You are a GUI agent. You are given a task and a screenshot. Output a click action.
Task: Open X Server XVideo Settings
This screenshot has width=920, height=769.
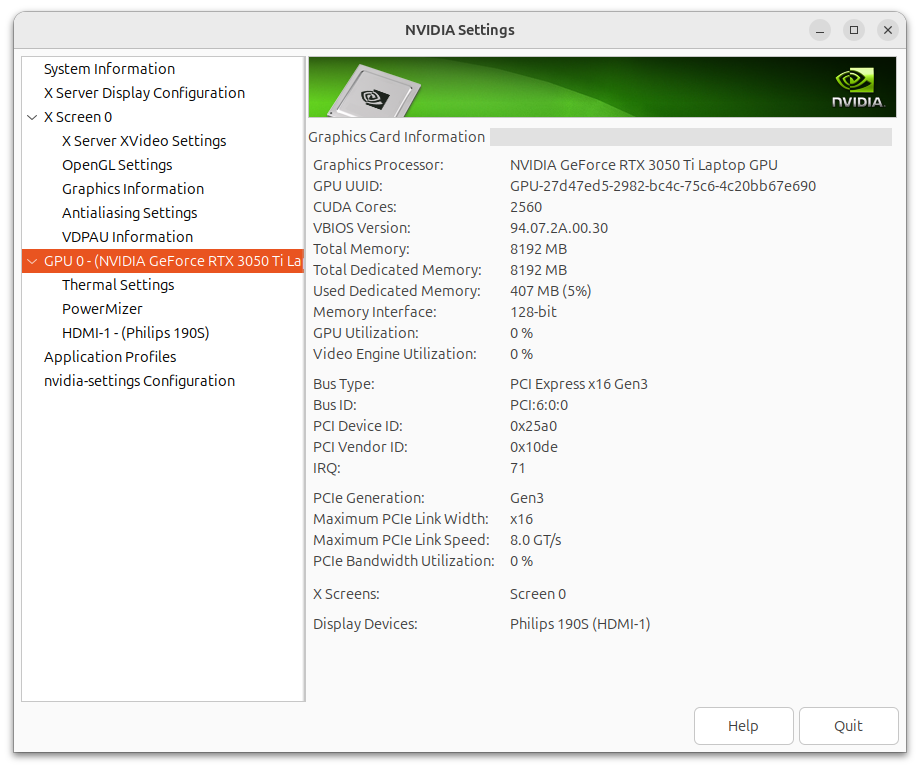144,141
